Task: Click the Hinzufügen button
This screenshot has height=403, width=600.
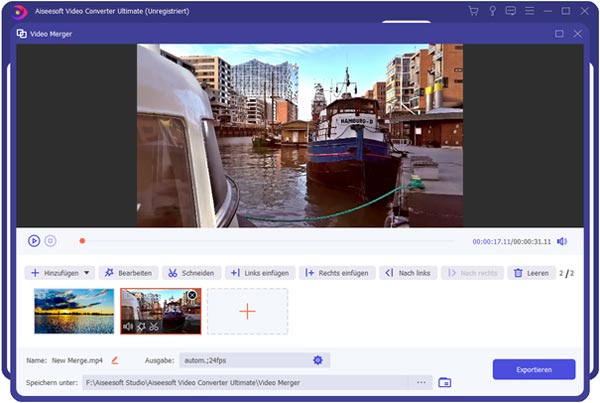Action: (59, 273)
